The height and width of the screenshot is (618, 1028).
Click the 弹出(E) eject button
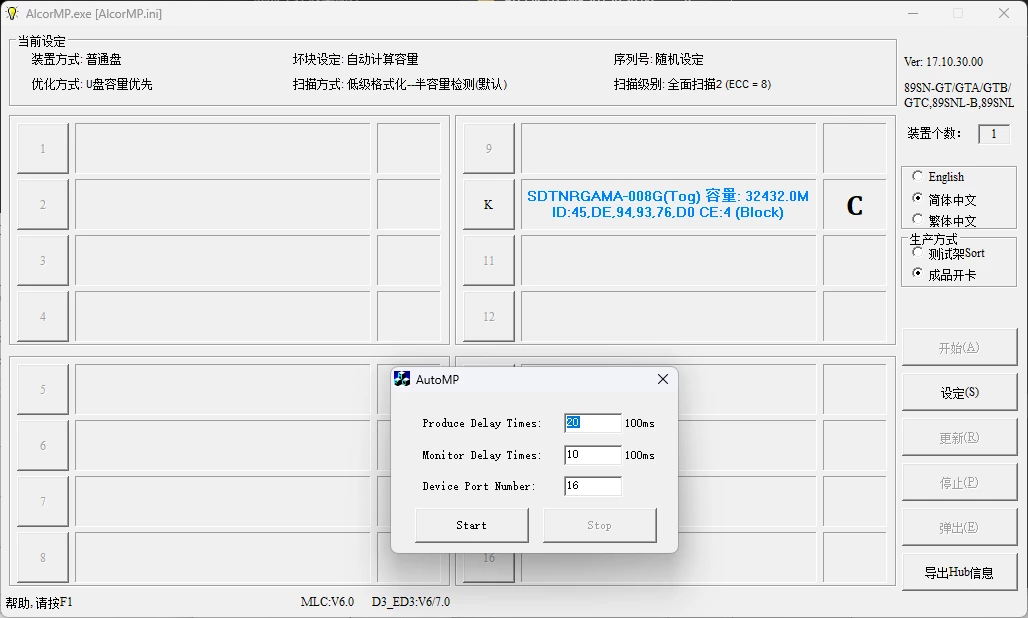click(x=958, y=526)
